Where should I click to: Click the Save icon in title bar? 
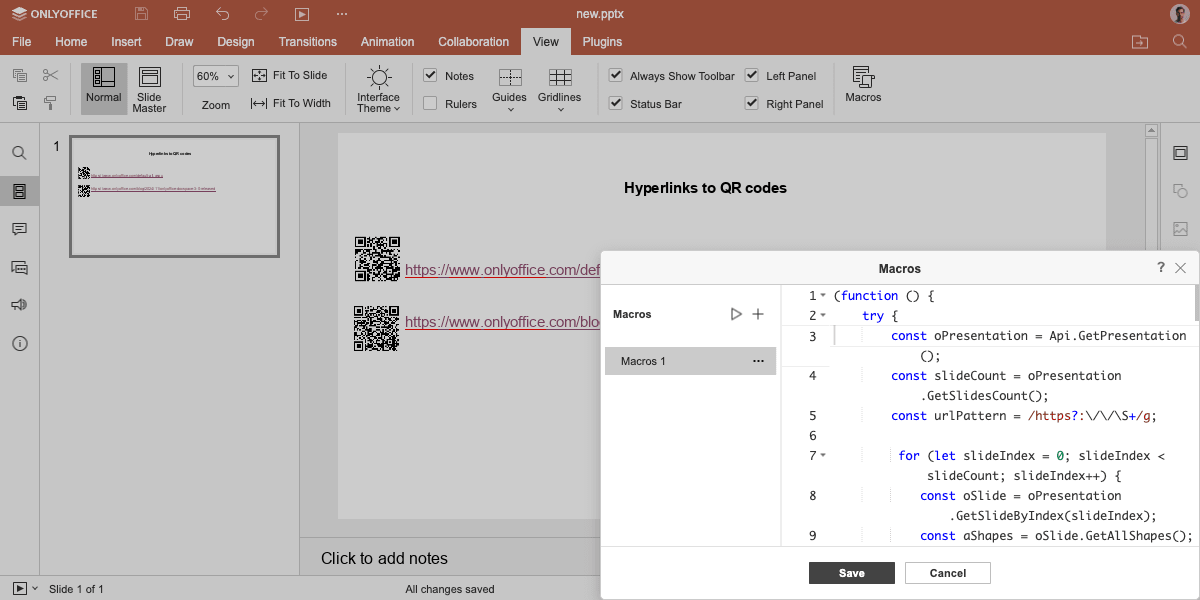point(142,14)
